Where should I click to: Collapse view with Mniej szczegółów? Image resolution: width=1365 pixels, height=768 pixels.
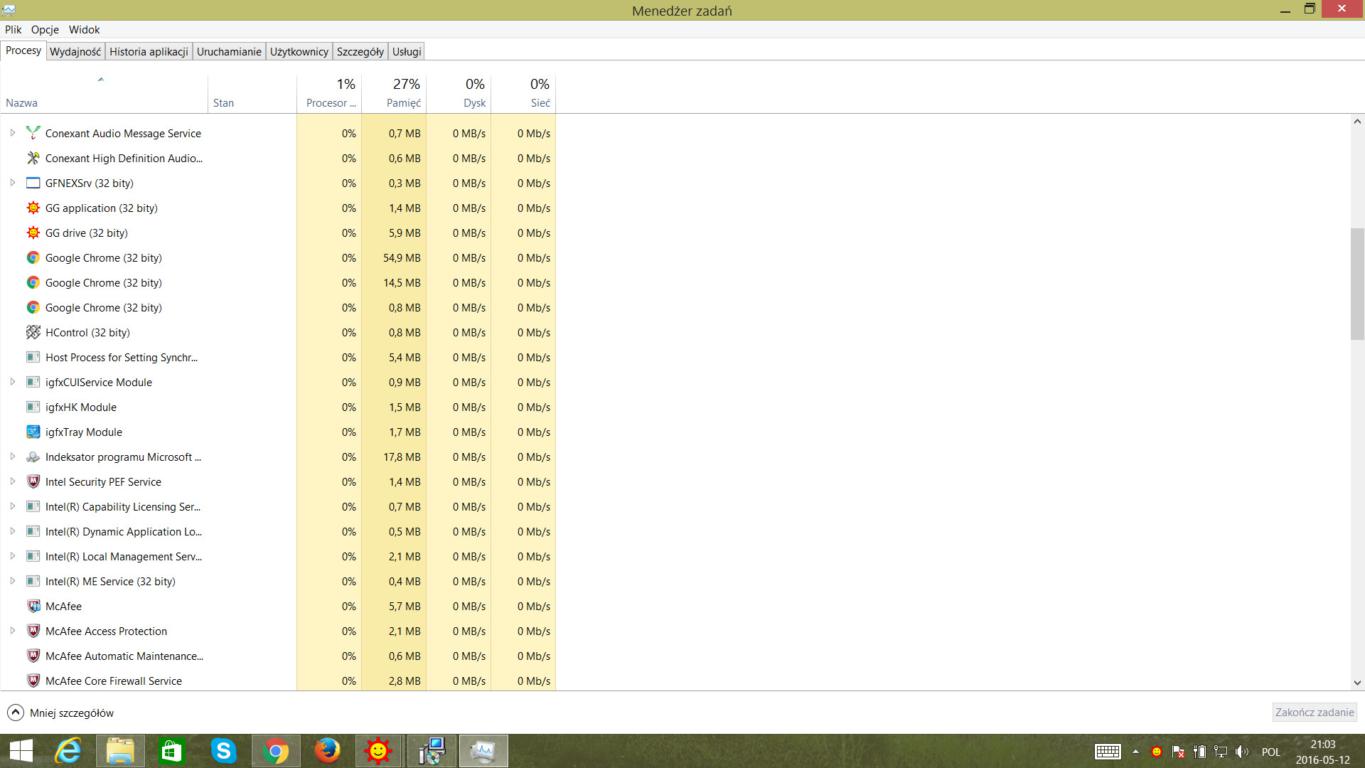(61, 713)
